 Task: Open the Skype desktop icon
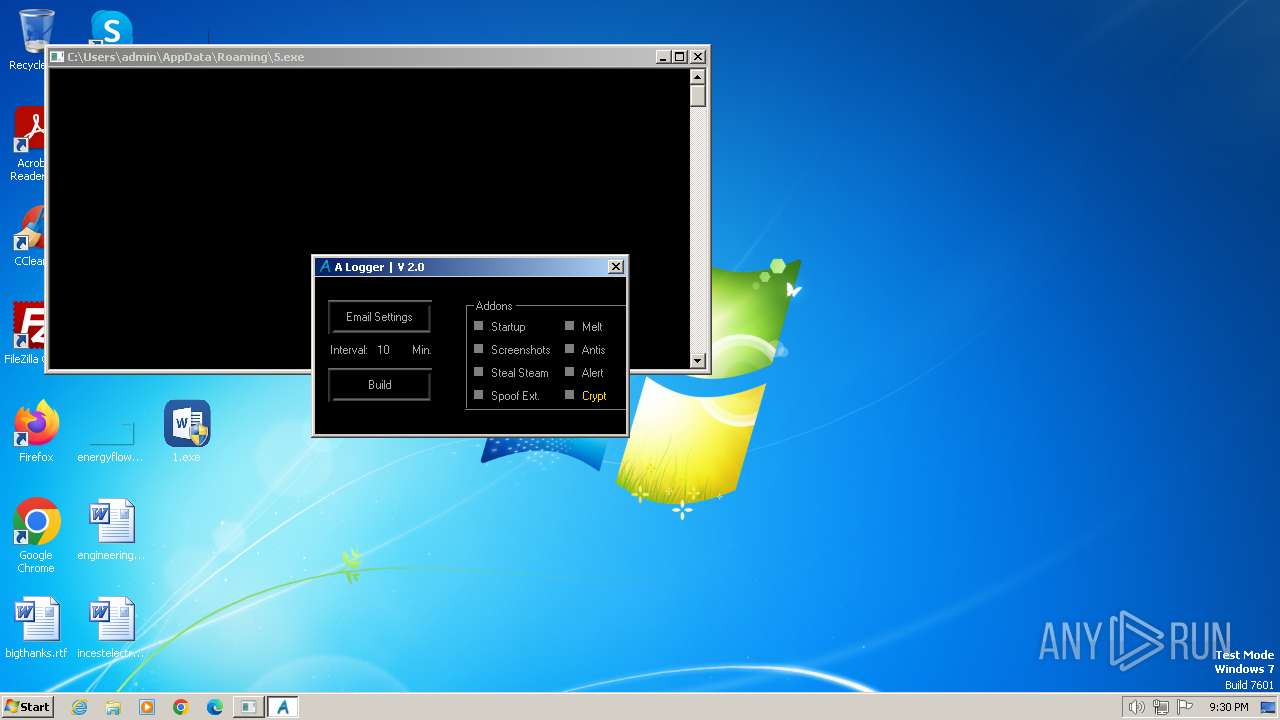click(x=111, y=28)
